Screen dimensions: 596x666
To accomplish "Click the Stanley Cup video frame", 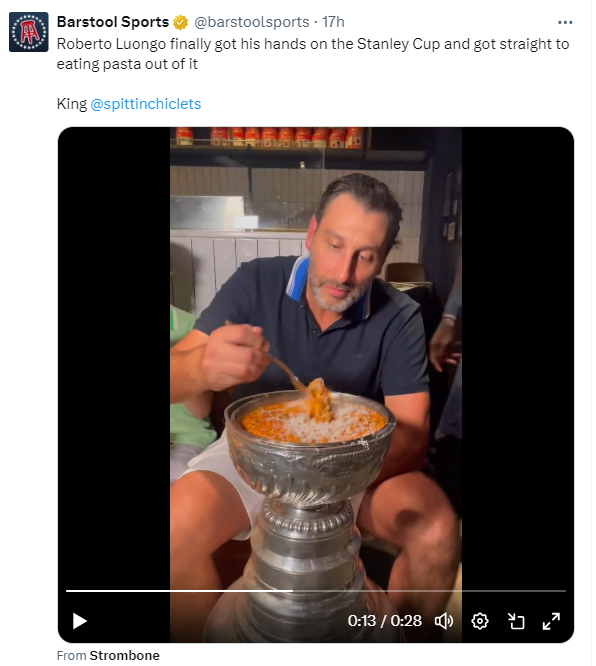I will 316,357.
